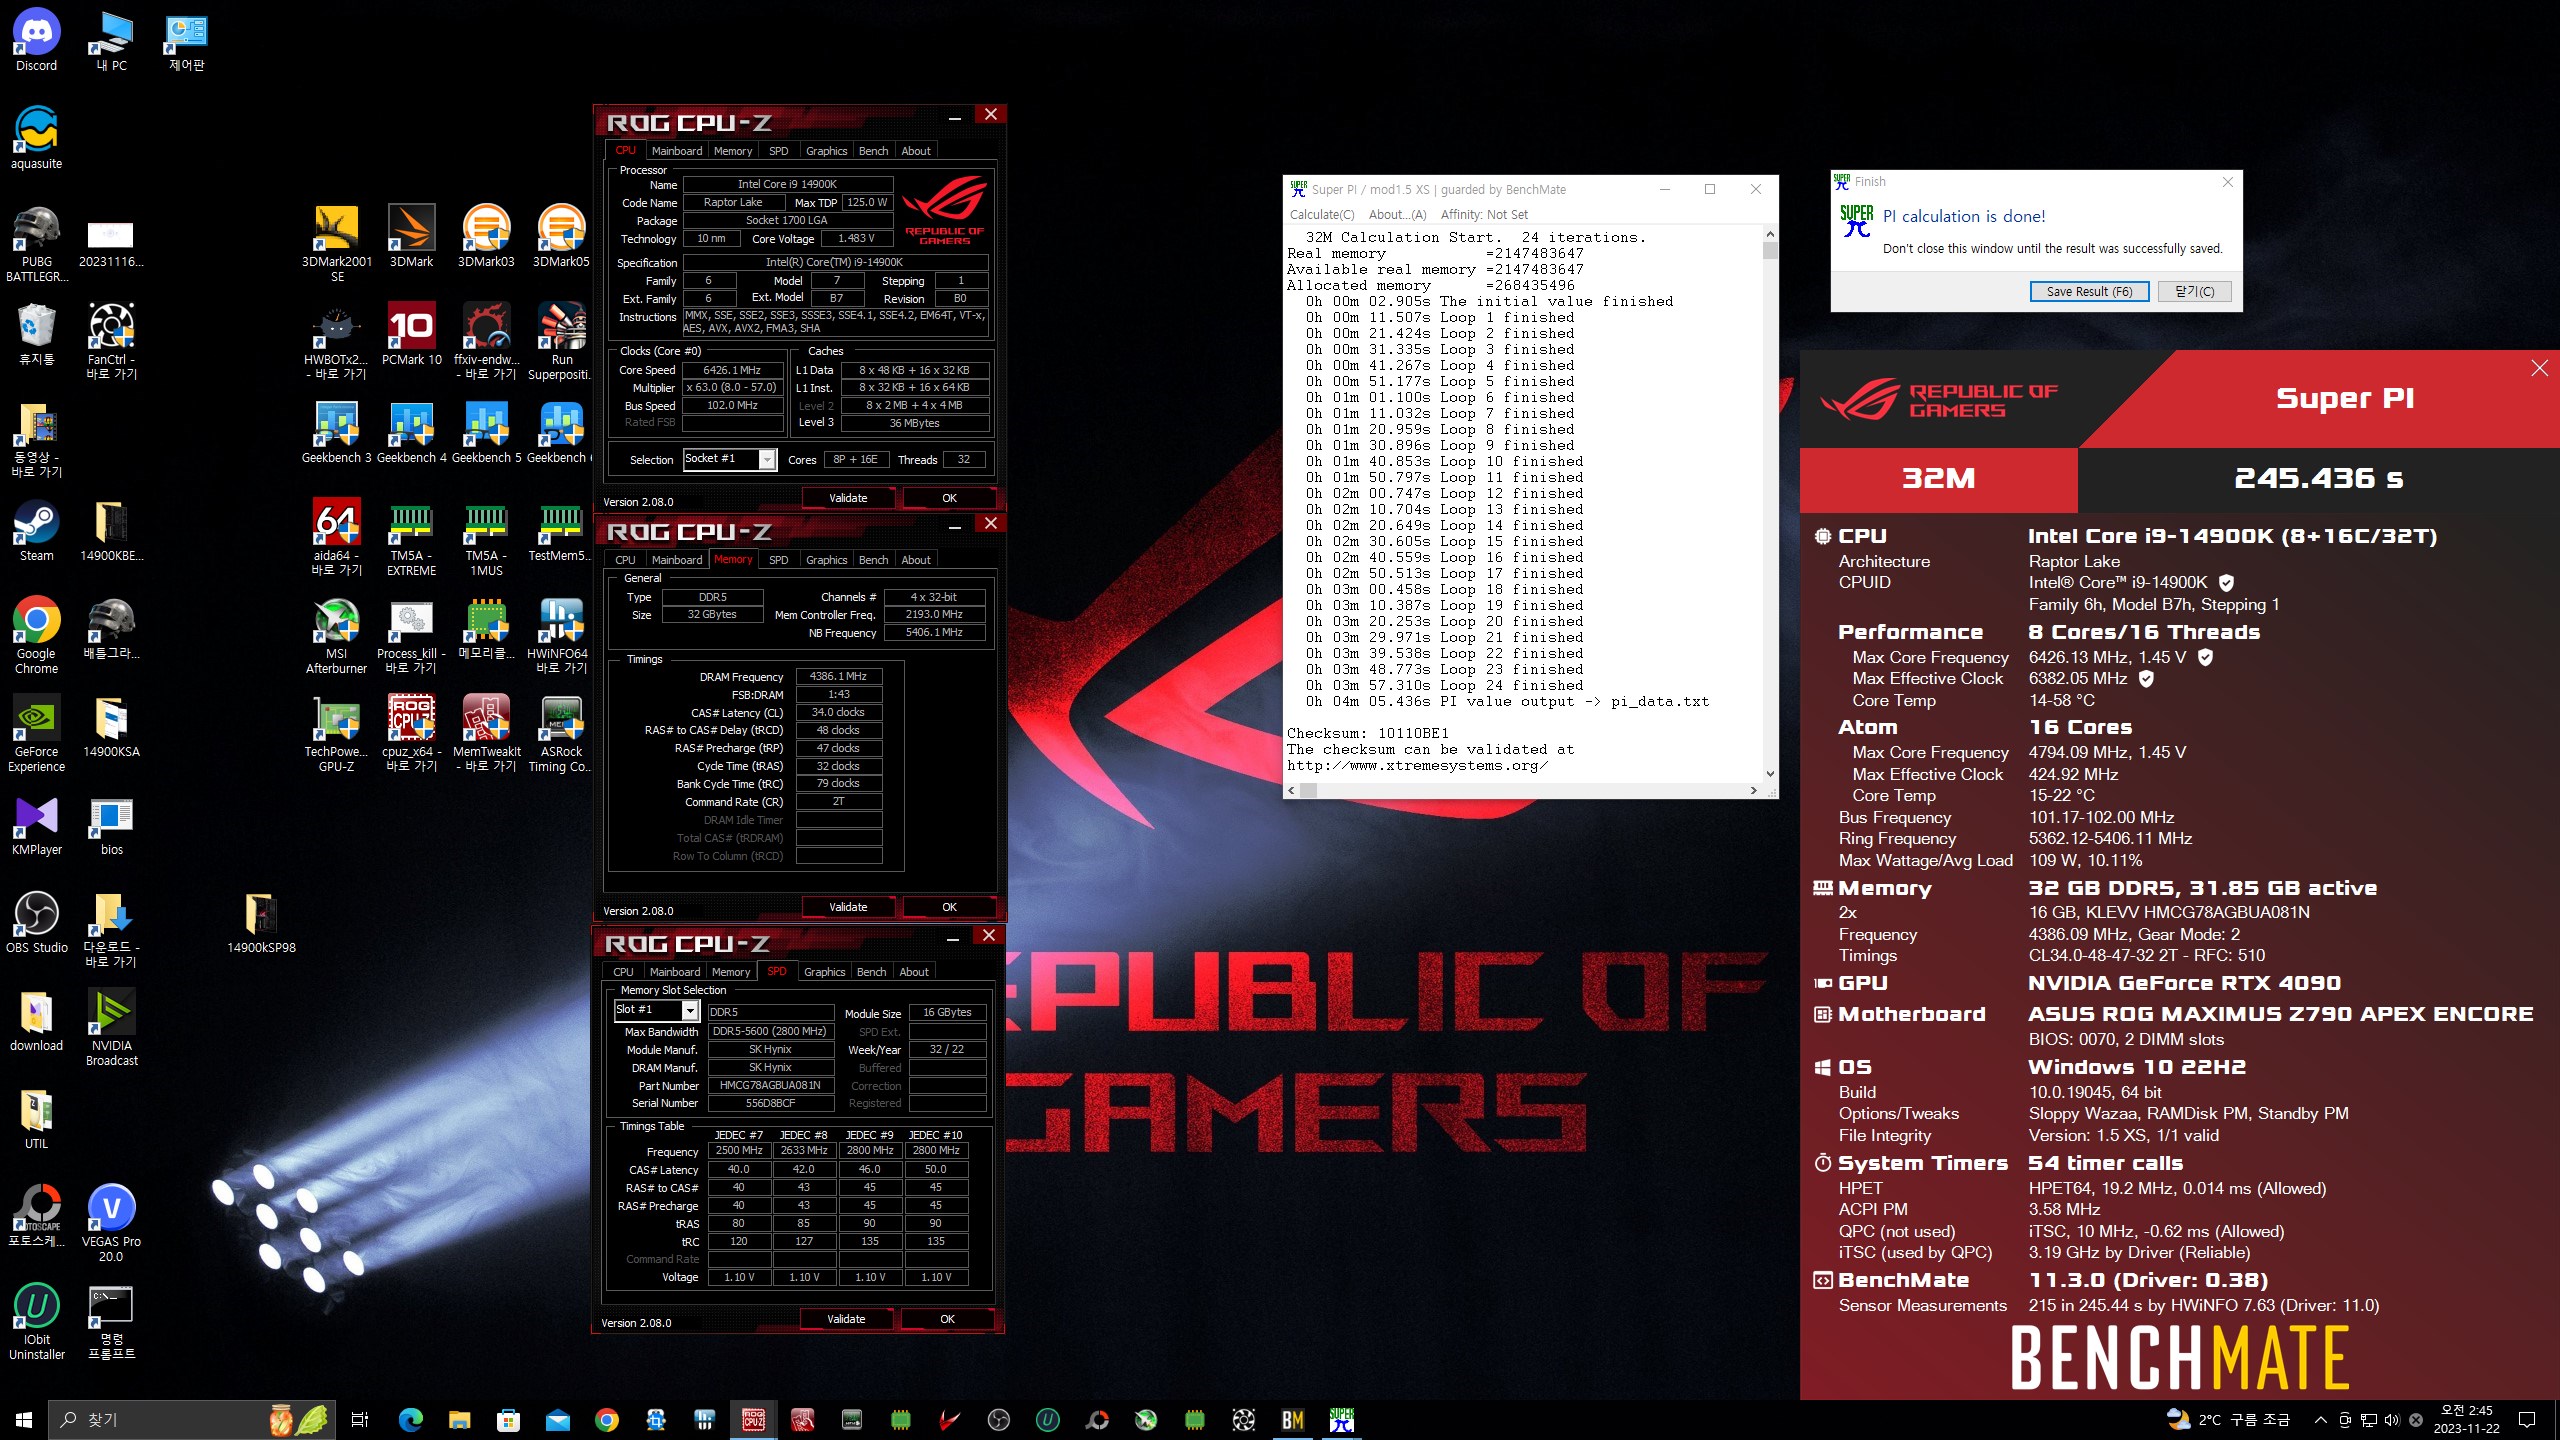The width and height of the screenshot is (2560, 1440).
Task: Click the Super PI vertical scrollbar down arrow
Action: (1770, 773)
